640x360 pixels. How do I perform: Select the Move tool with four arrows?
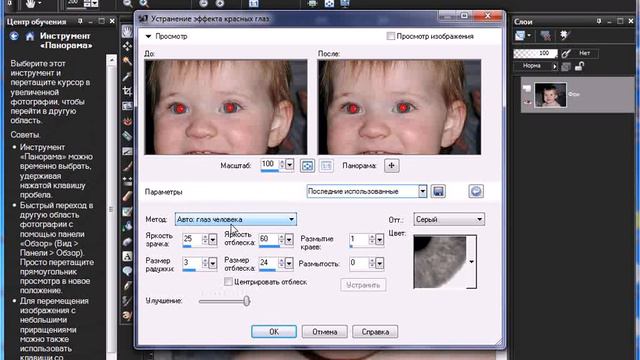[127, 46]
